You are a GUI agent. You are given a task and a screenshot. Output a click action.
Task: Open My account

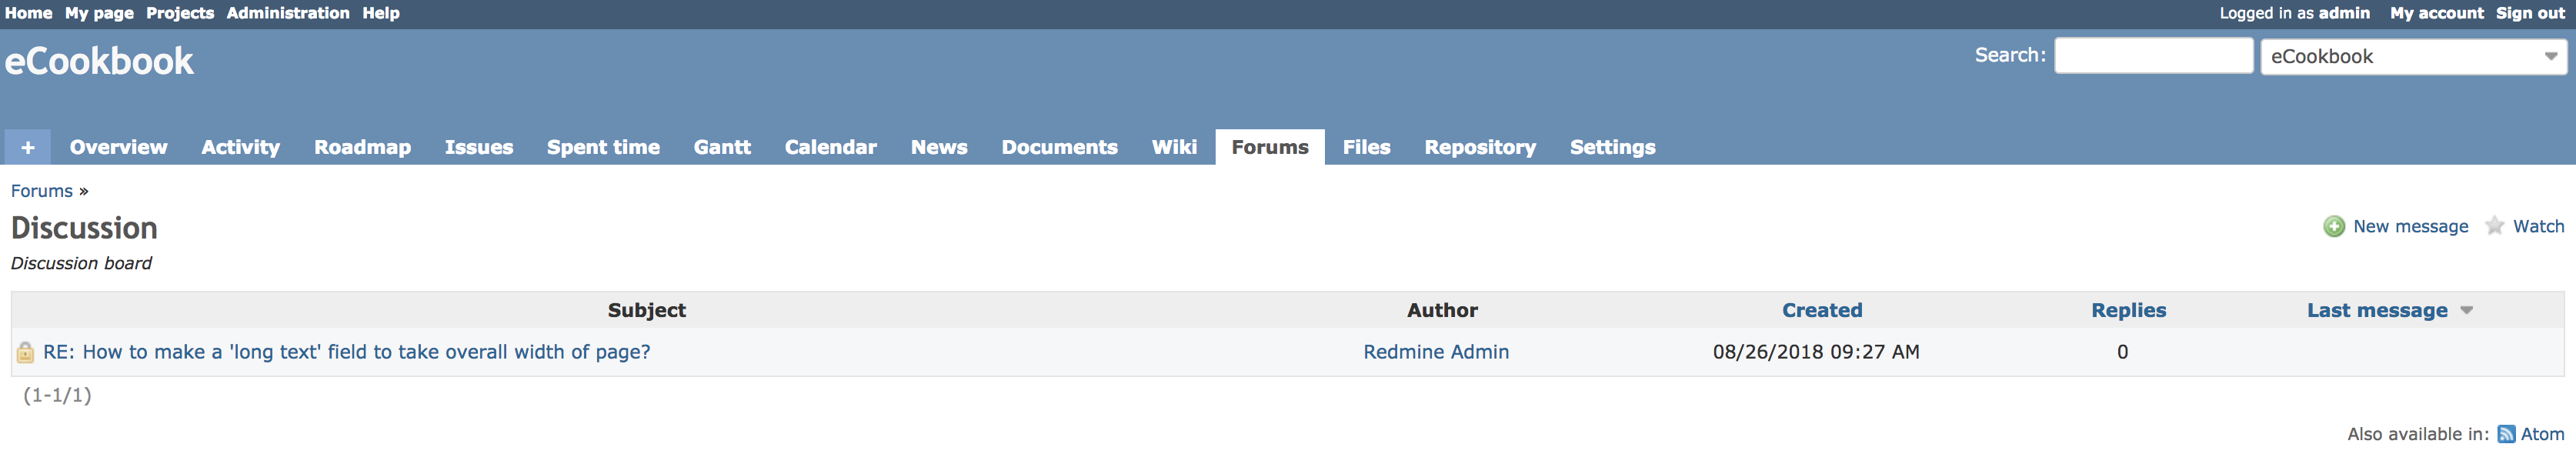pyautogui.click(x=2437, y=13)
